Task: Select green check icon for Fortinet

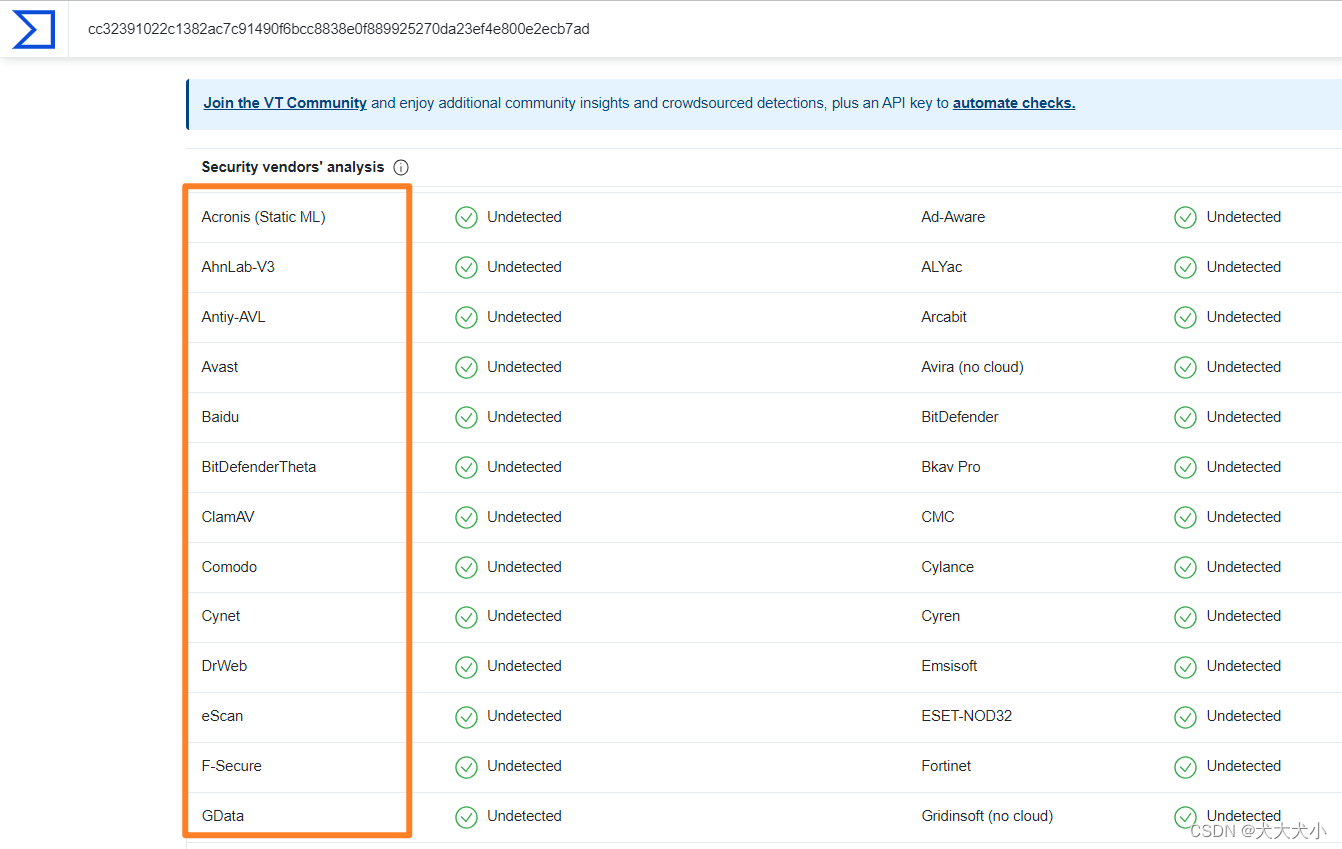Action: [1185, 766]
